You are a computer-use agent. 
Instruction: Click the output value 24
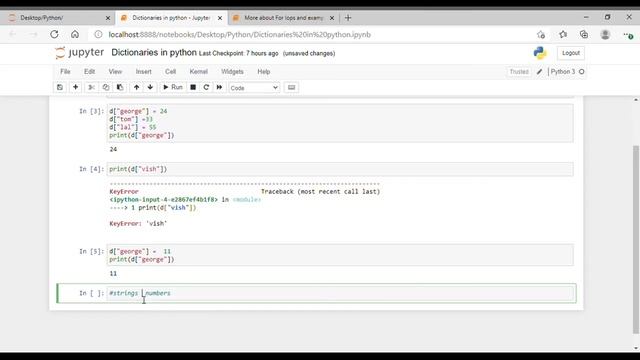[113, 149]
